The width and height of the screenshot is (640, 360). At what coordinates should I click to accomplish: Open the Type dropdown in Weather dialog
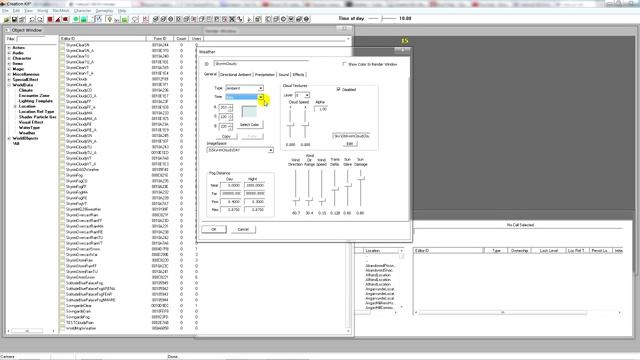[x=260, y=88]
